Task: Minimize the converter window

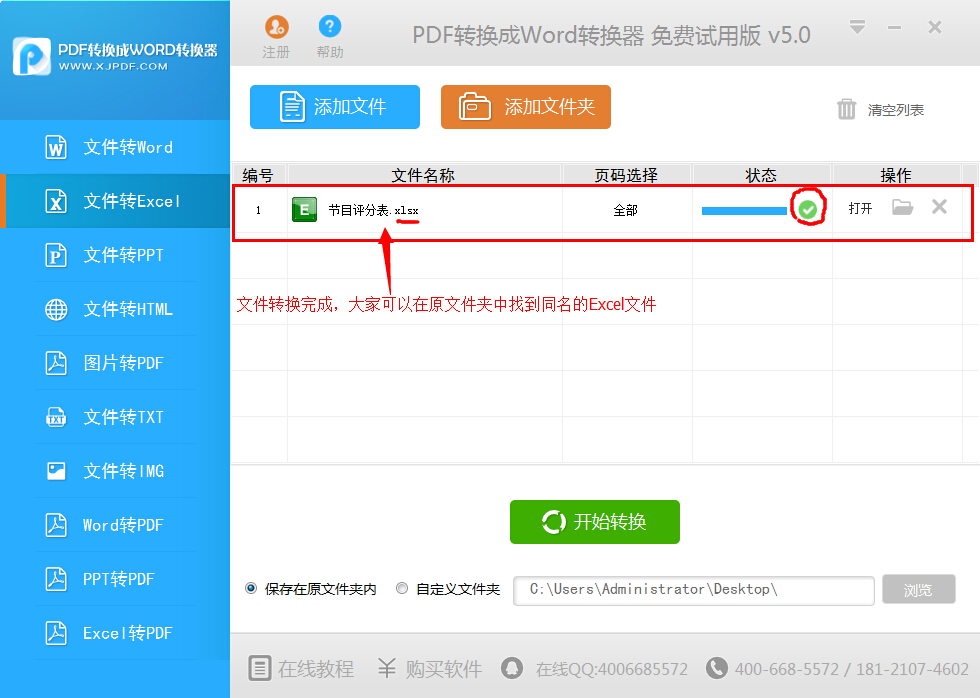Action: pyautogui.click(x=894, y=27)
